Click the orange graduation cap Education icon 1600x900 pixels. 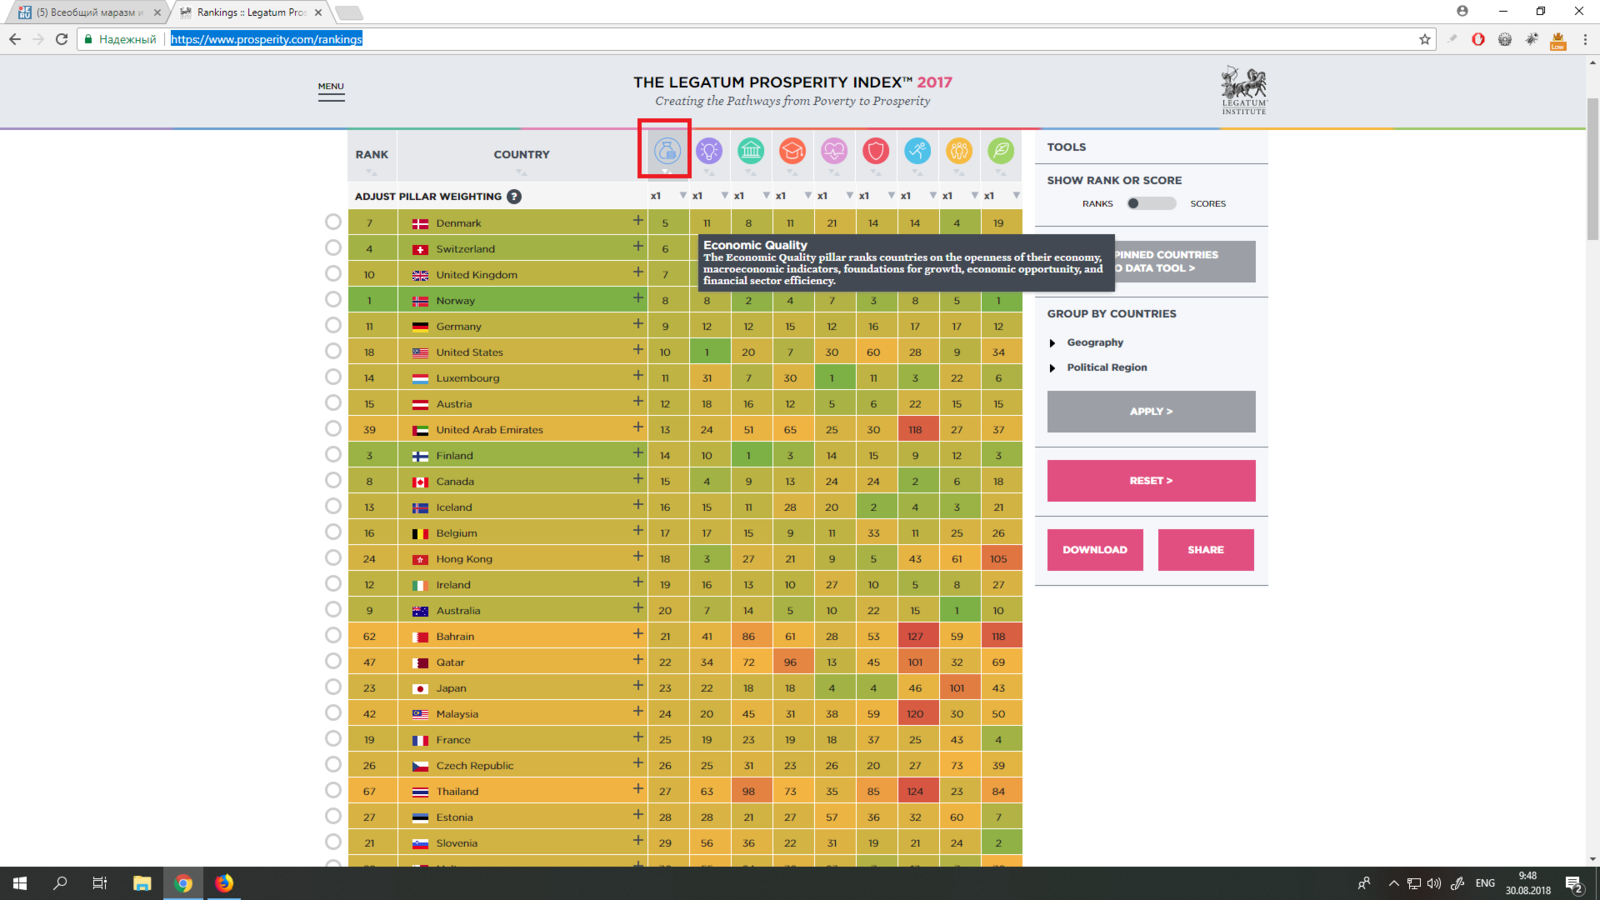(x=792, y=151)
